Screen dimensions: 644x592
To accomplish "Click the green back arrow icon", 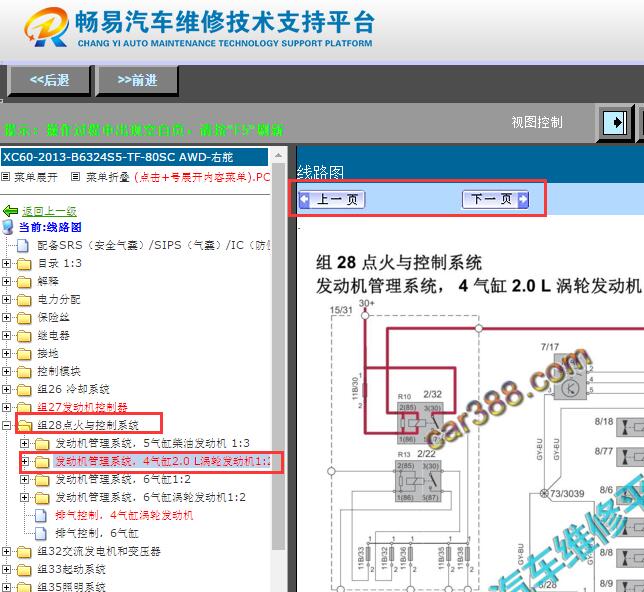I will point(10,211).
